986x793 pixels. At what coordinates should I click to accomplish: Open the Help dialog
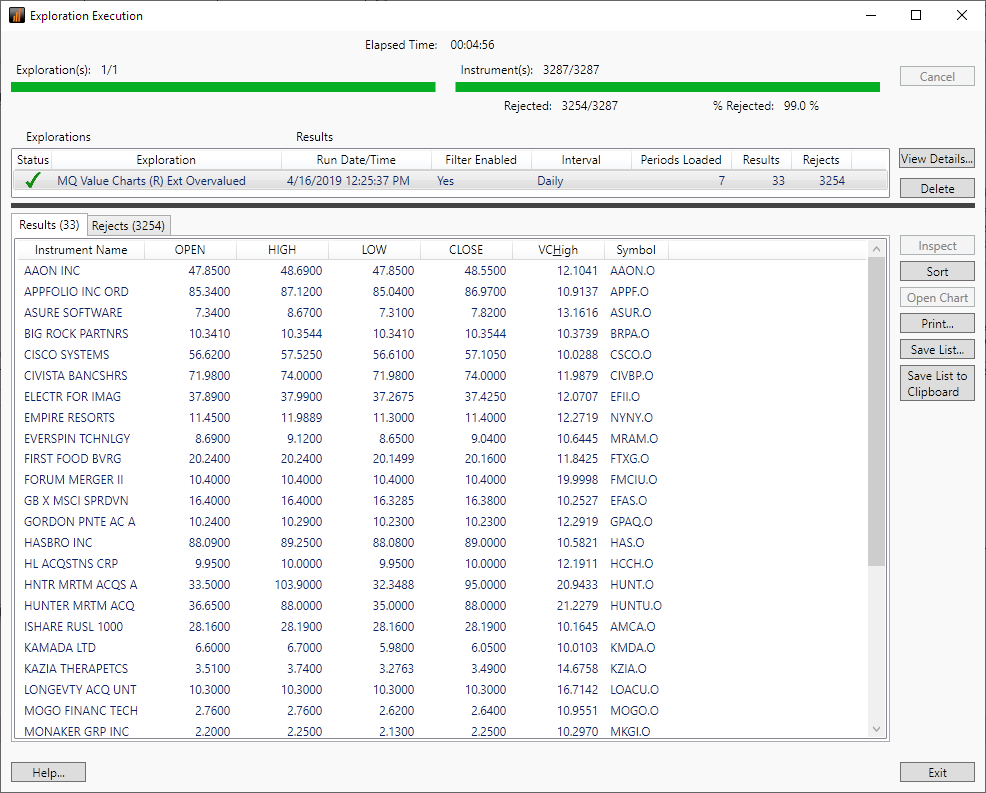click(47, 772)
